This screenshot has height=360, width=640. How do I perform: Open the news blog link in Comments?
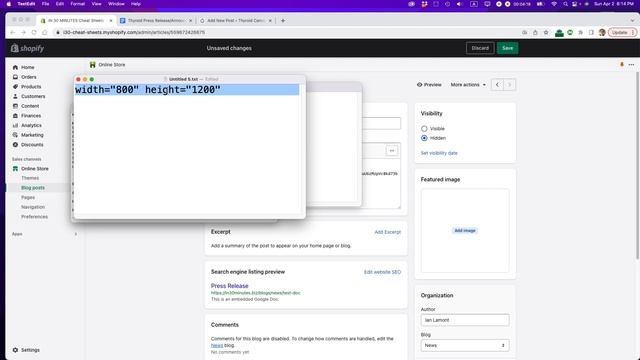tap(217, 345)
